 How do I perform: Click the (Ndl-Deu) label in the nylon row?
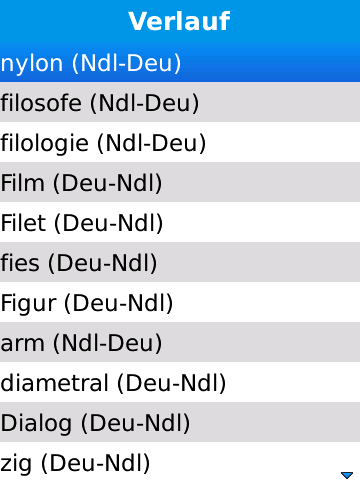(127, 63)
